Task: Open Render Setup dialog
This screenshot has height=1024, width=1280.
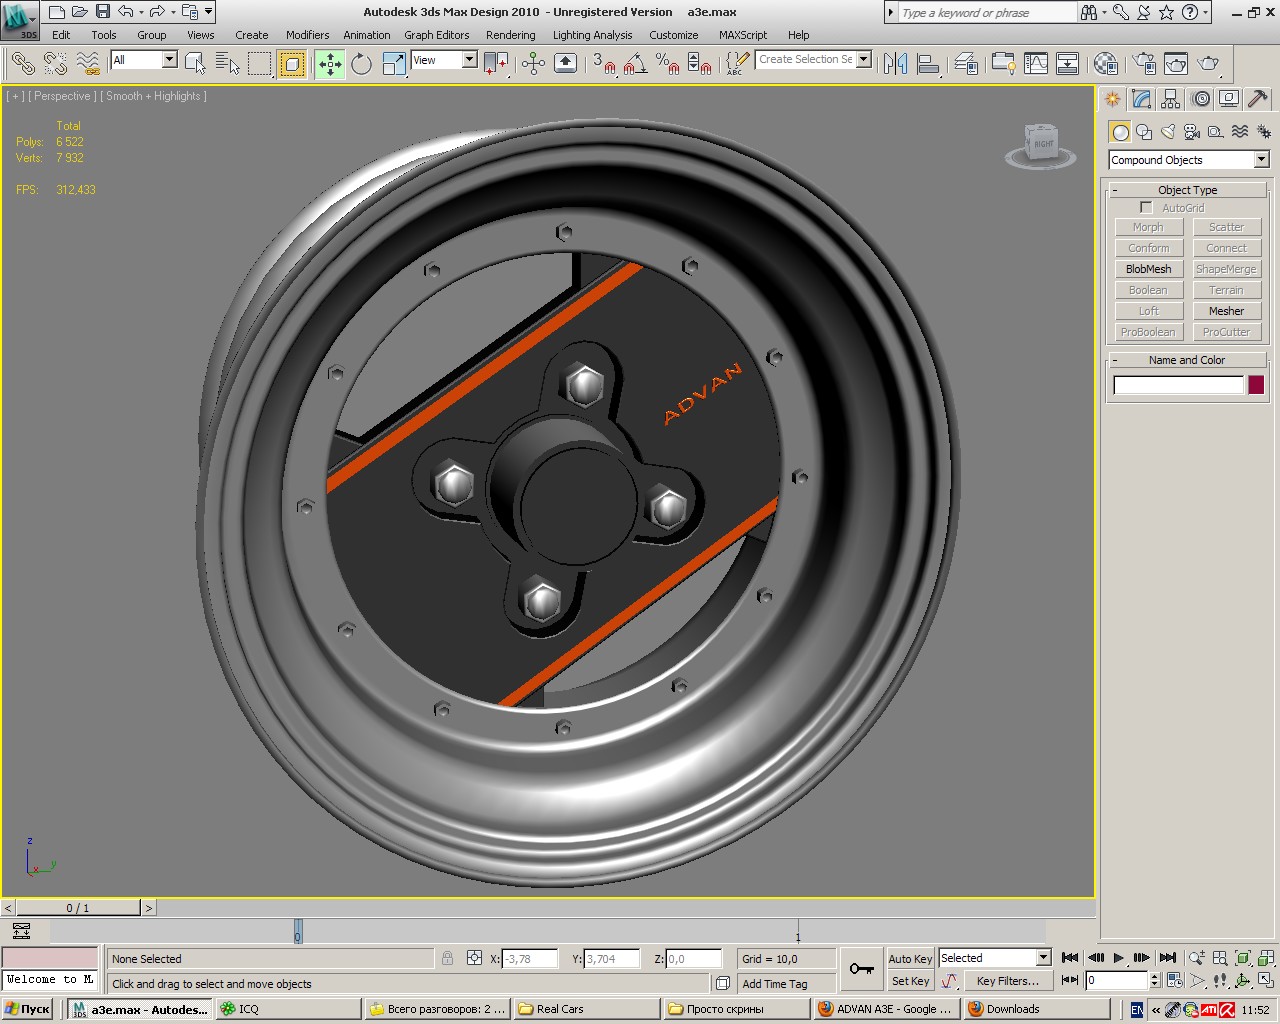Action: [x=1144, y=64]
